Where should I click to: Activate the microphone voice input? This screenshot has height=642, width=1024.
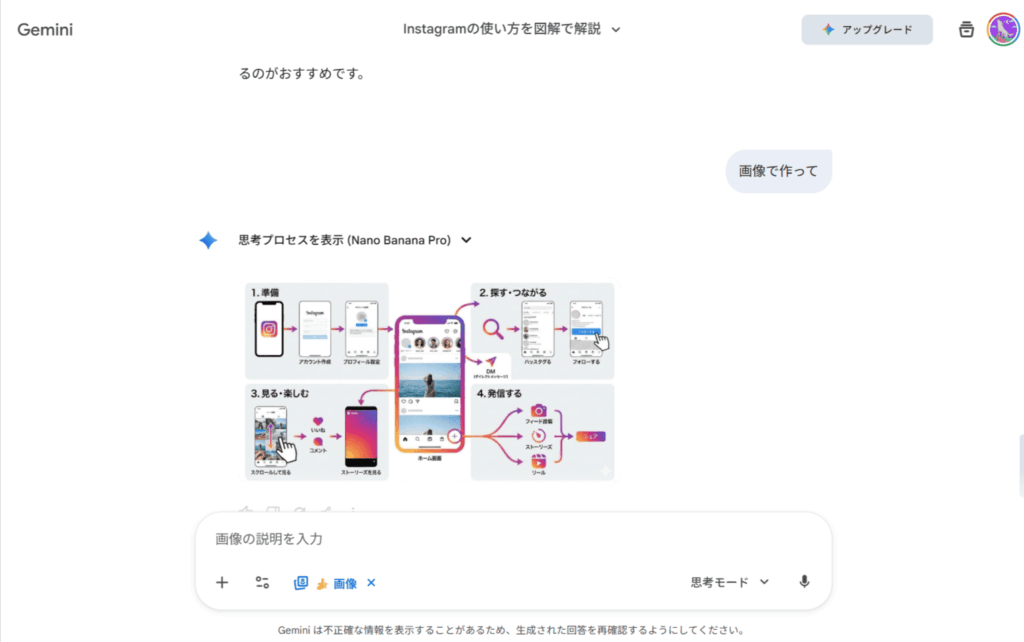click(x=804, y=582)
